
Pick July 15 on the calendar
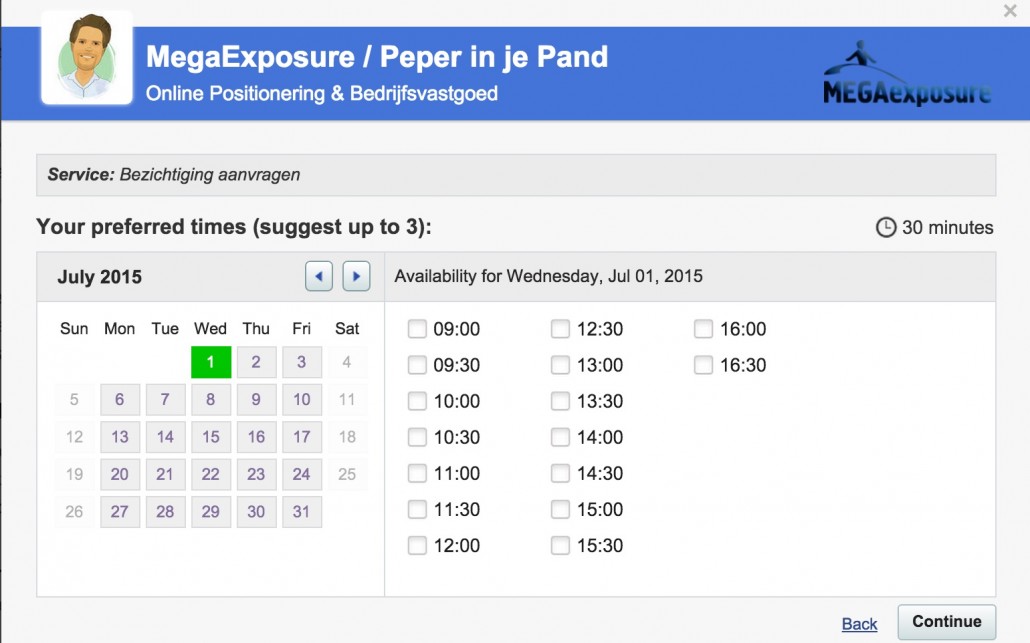(x=211, y=437)
